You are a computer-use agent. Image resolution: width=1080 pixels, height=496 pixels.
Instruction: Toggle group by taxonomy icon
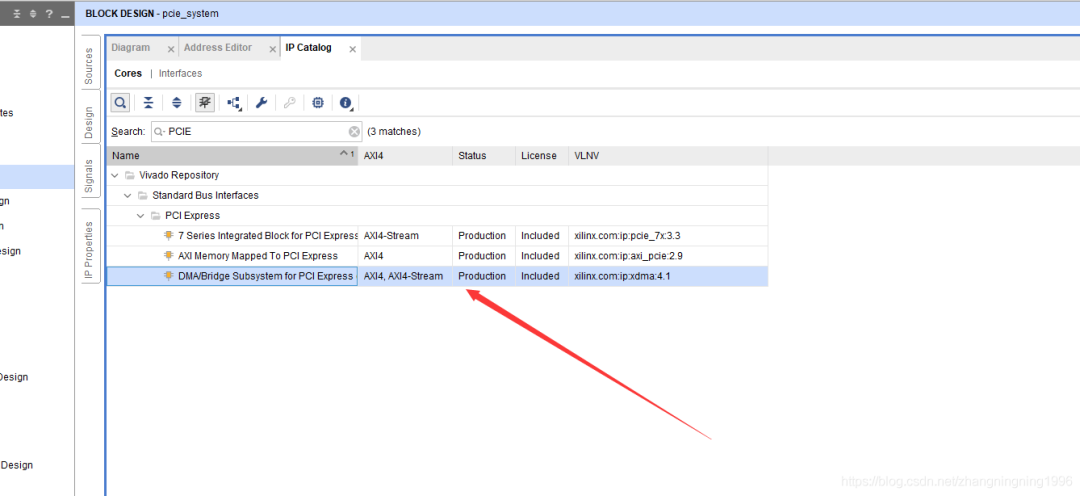[x=204, y=103]
